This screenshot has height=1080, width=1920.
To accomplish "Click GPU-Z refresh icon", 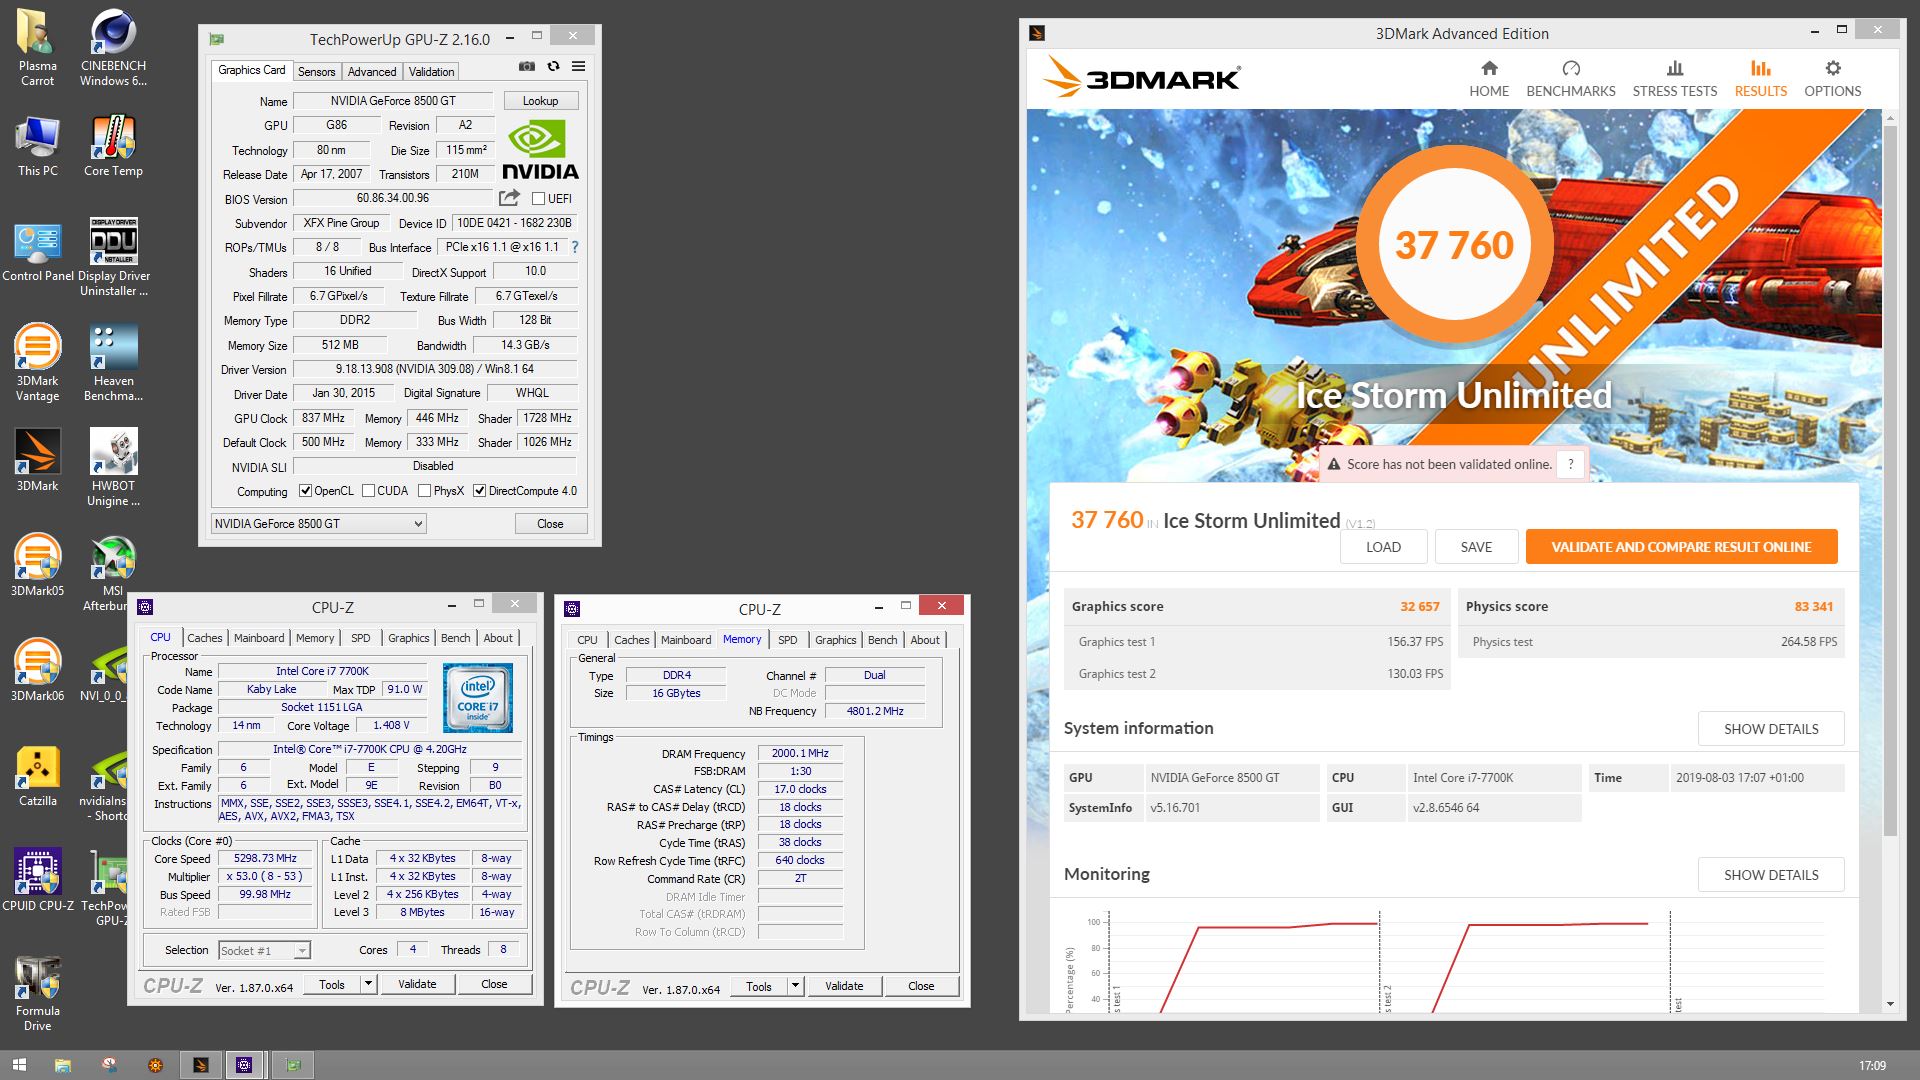I will point(553,67).
